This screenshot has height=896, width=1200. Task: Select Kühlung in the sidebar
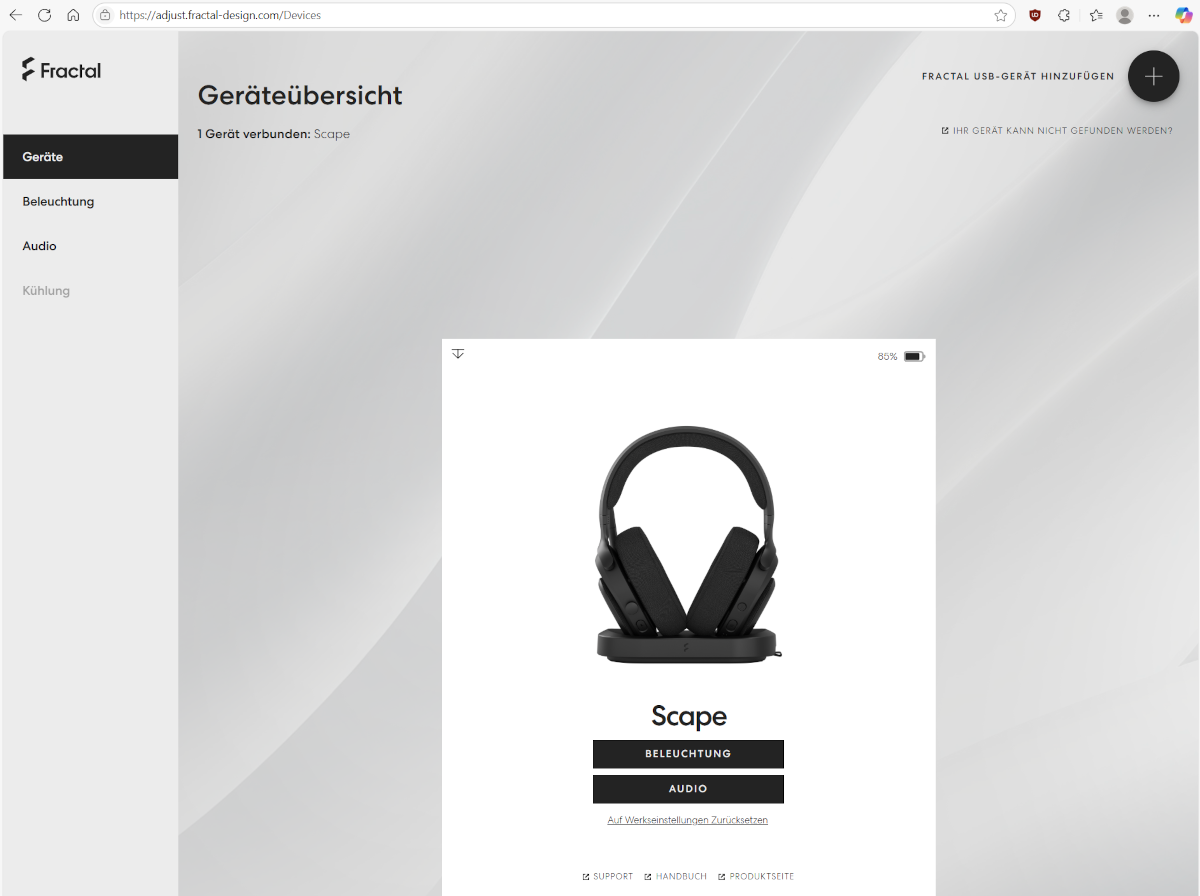tap(90, 291)
